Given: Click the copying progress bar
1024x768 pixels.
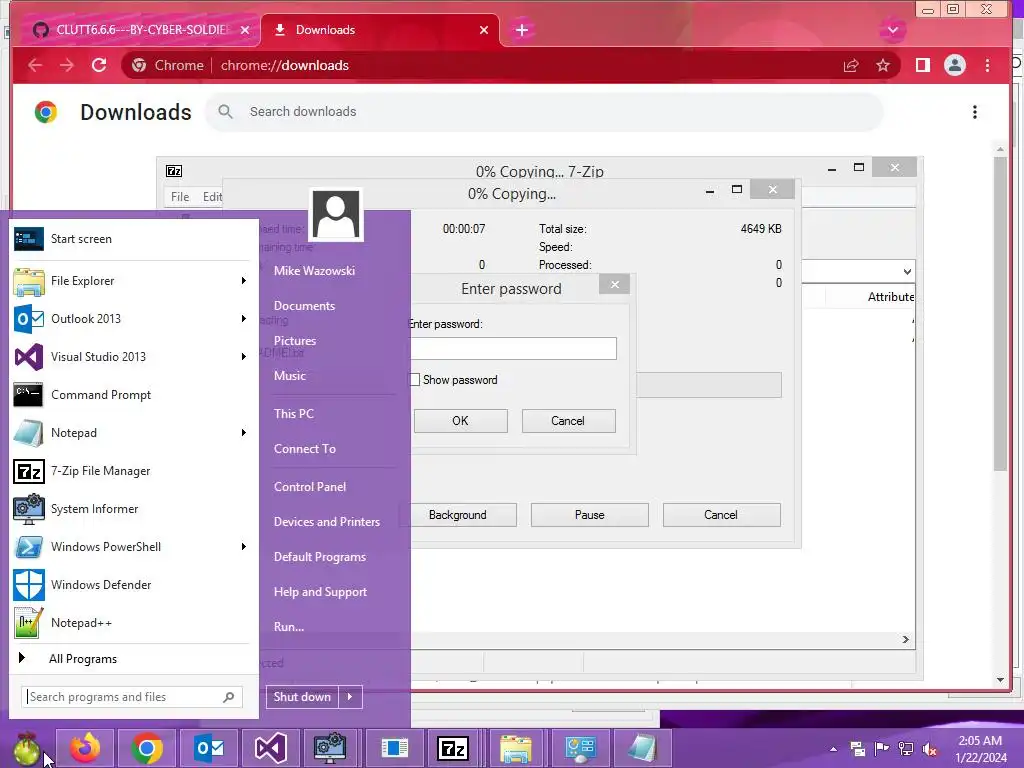Looking at the screenshot, I should click(709, 385).
